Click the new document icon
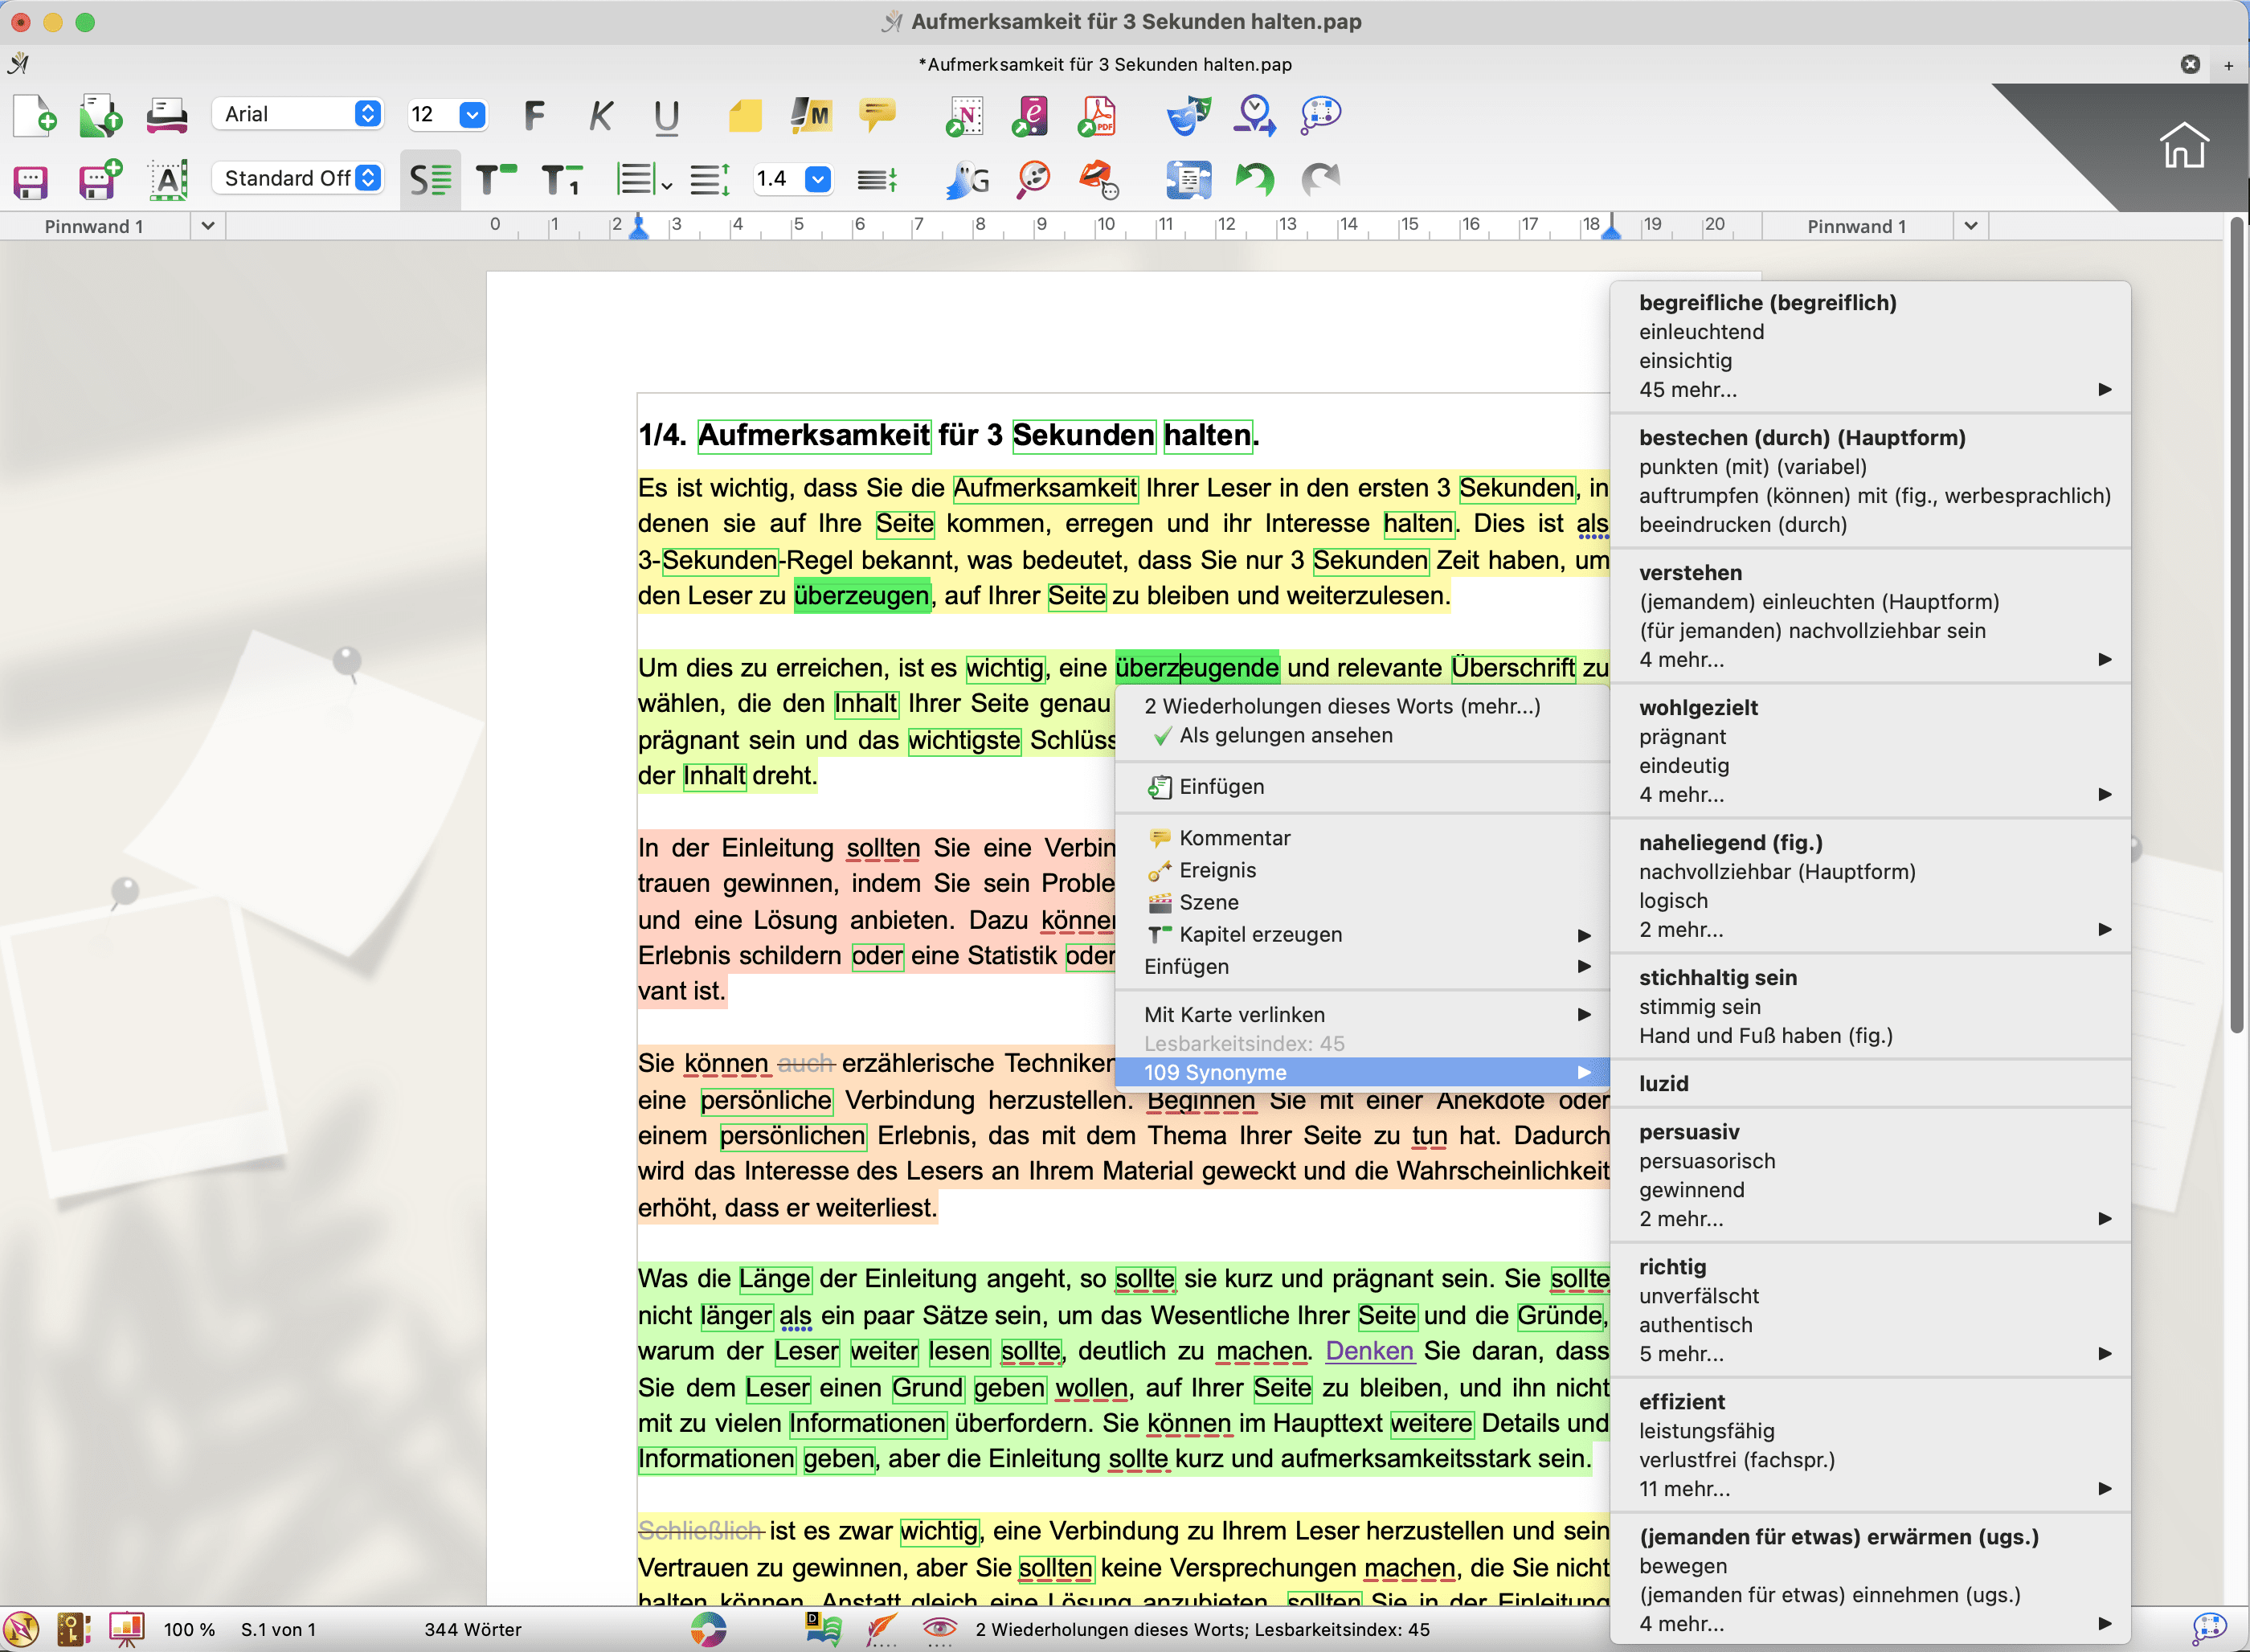Viewport: 2250px width, 1652px height. tap(34, 116)
